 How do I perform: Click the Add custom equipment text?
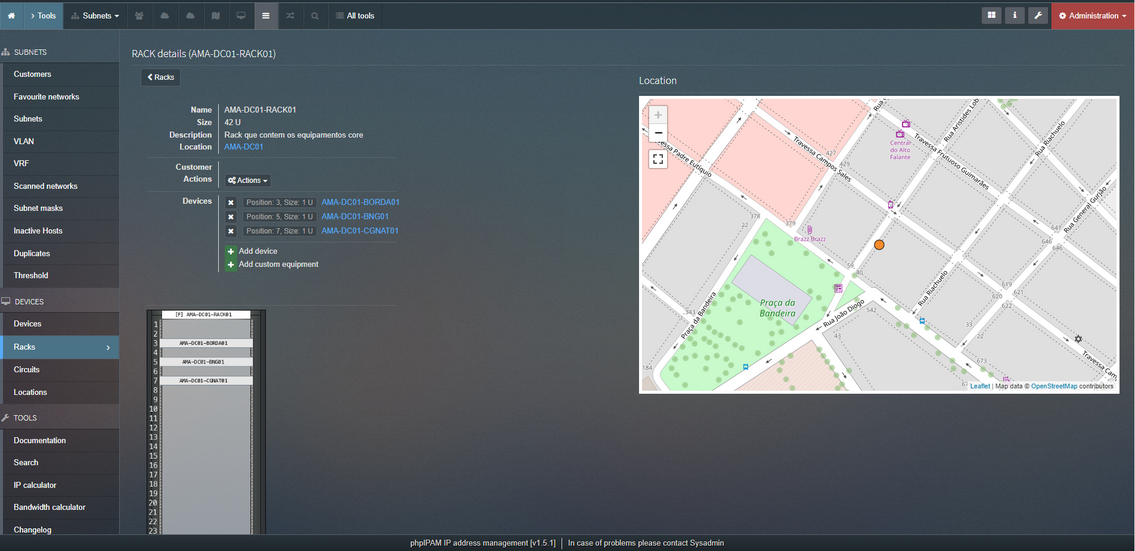(279, 265)
